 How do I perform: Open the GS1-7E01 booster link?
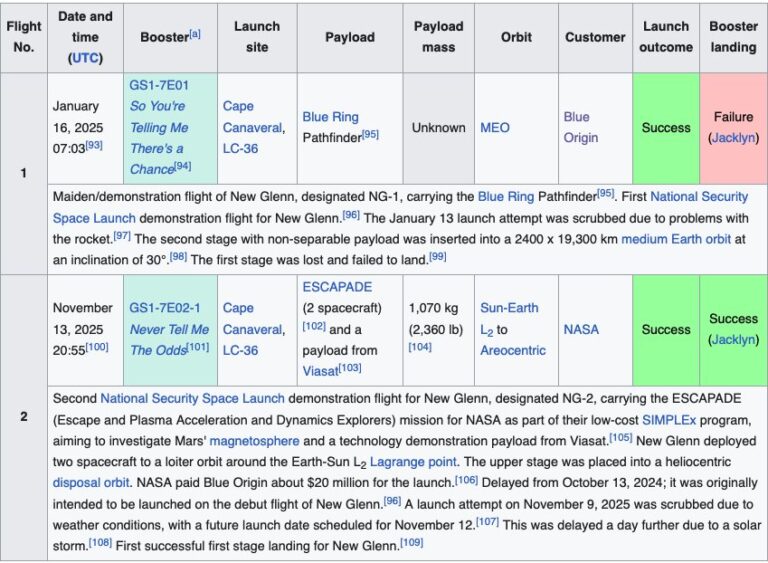[x=159, y=85]
